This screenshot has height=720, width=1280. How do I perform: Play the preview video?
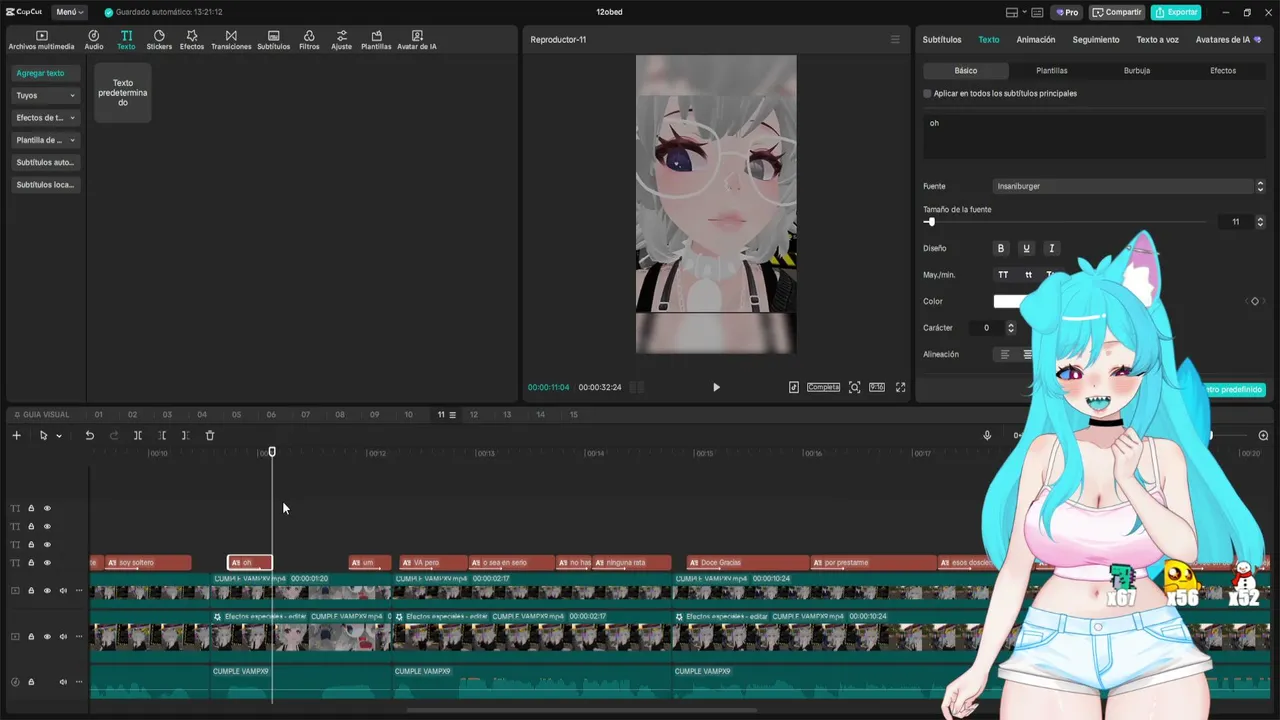tap(716, 387)
